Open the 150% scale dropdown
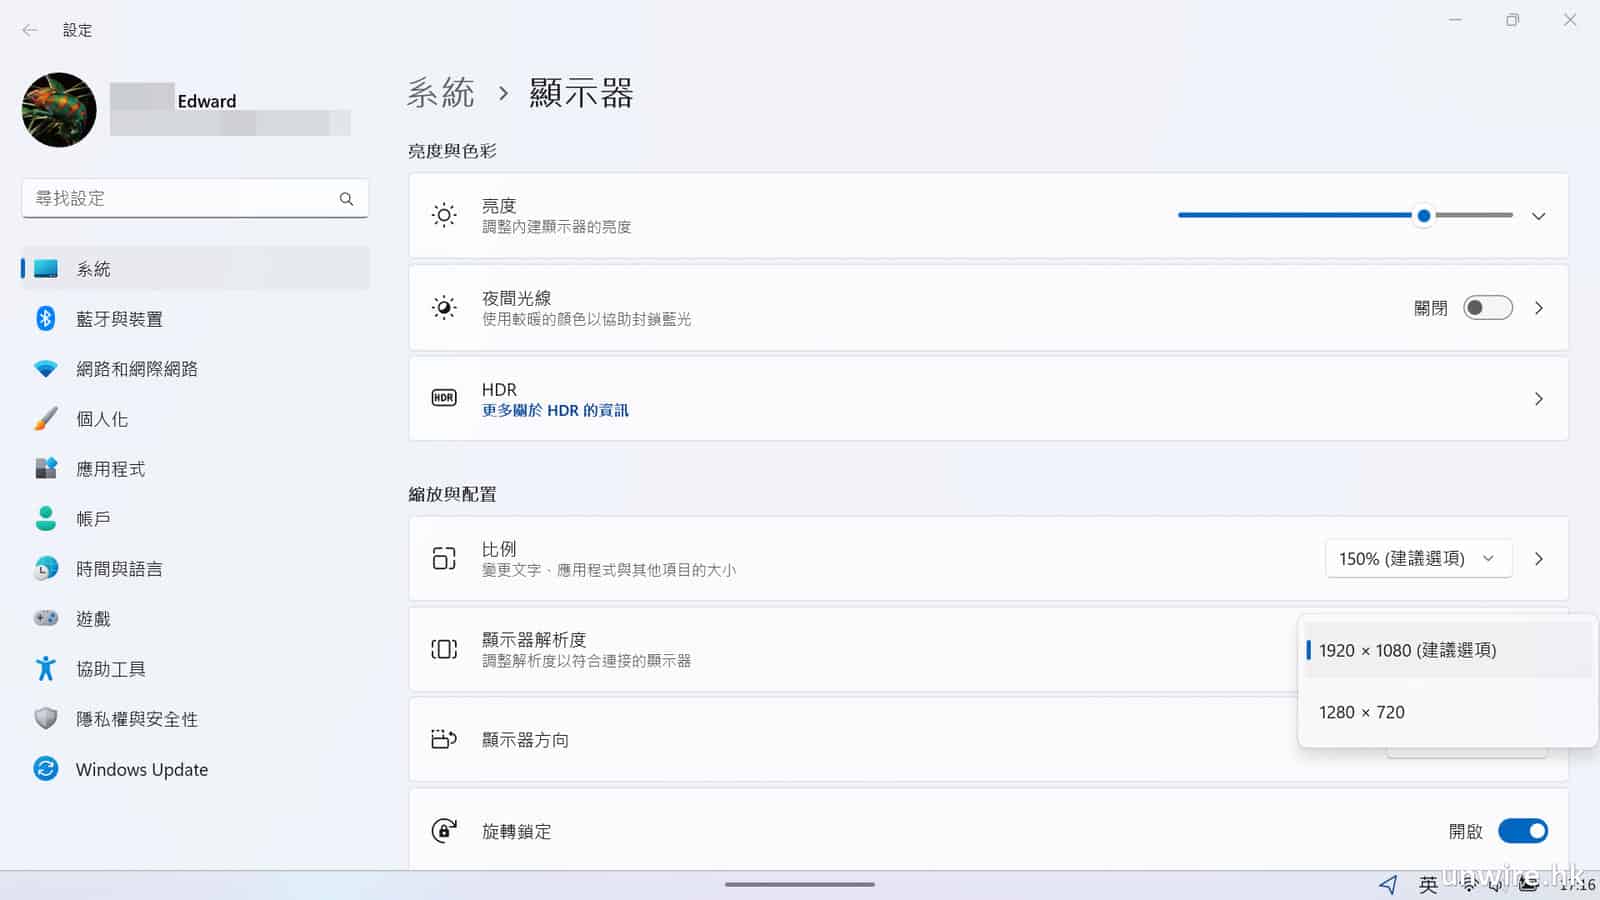The width and height of the screenshot is (1600, 900). [1417, 559]
